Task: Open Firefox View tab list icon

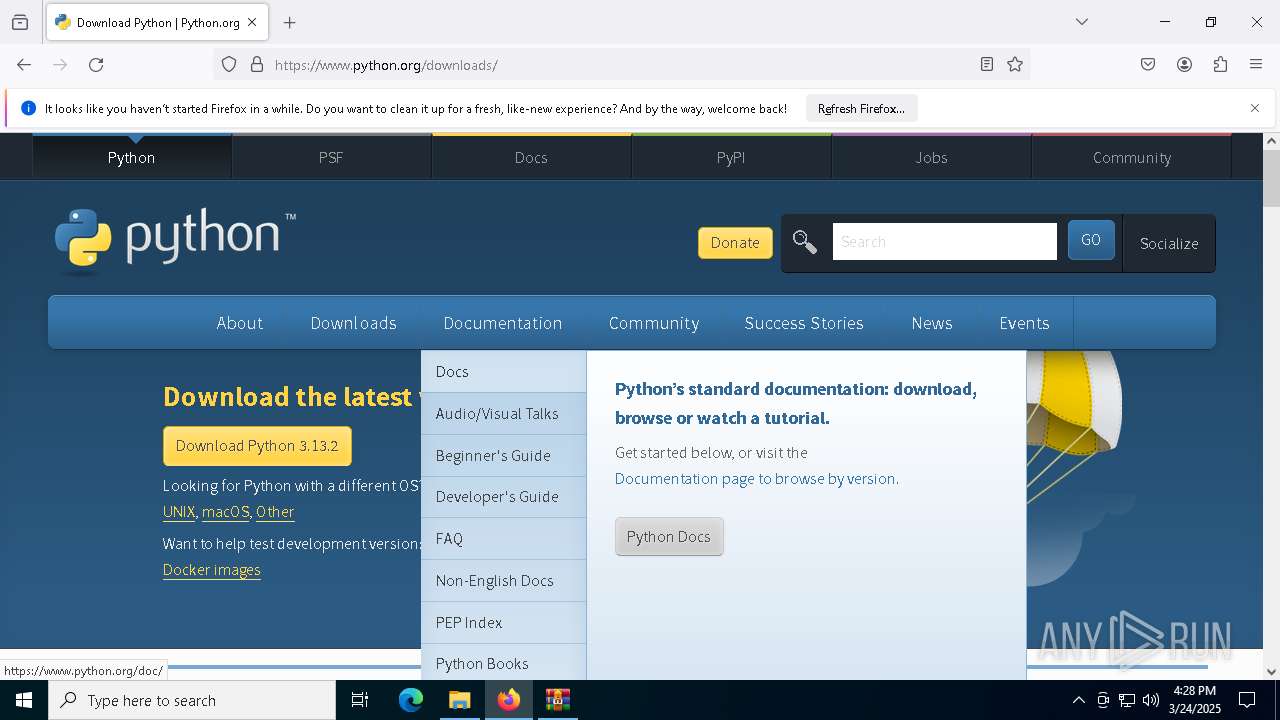Action: pyautogui.click(x=20, y=22)
